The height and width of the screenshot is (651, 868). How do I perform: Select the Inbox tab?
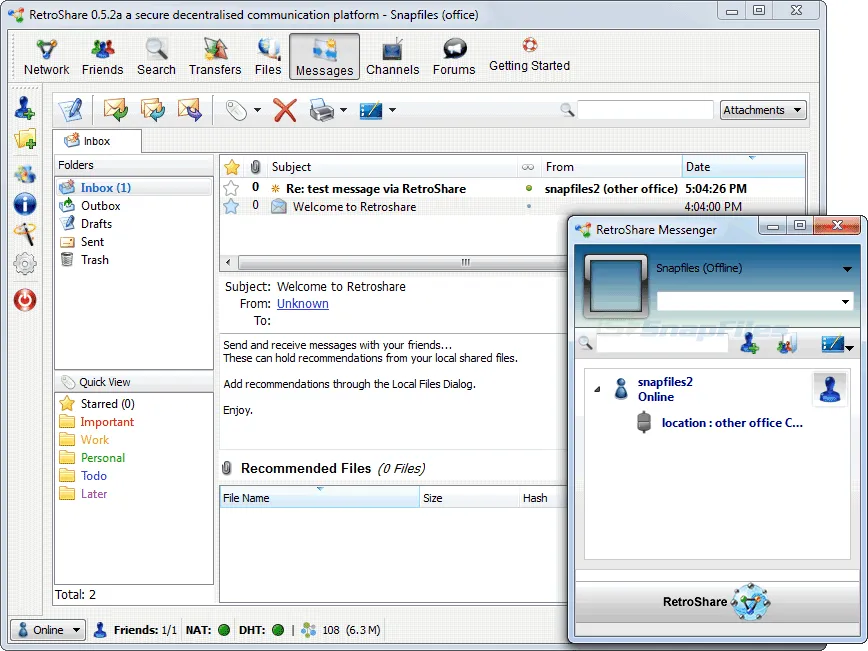(x=96, y=141)
